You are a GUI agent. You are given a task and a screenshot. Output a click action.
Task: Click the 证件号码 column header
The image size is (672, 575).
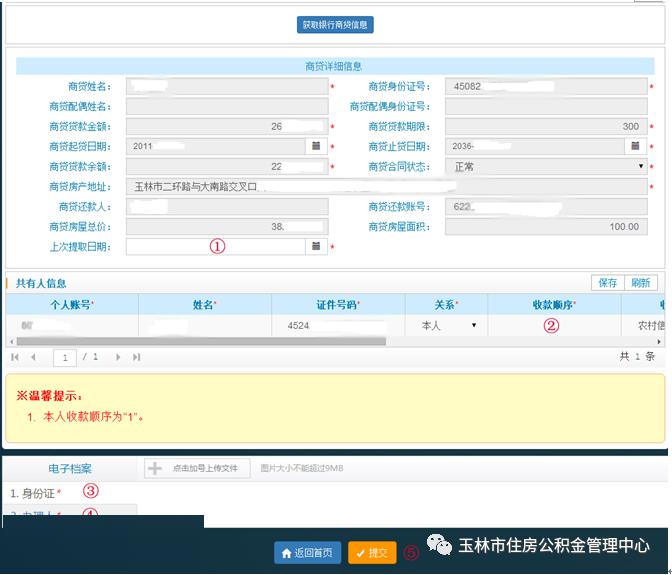pos(338,305)
